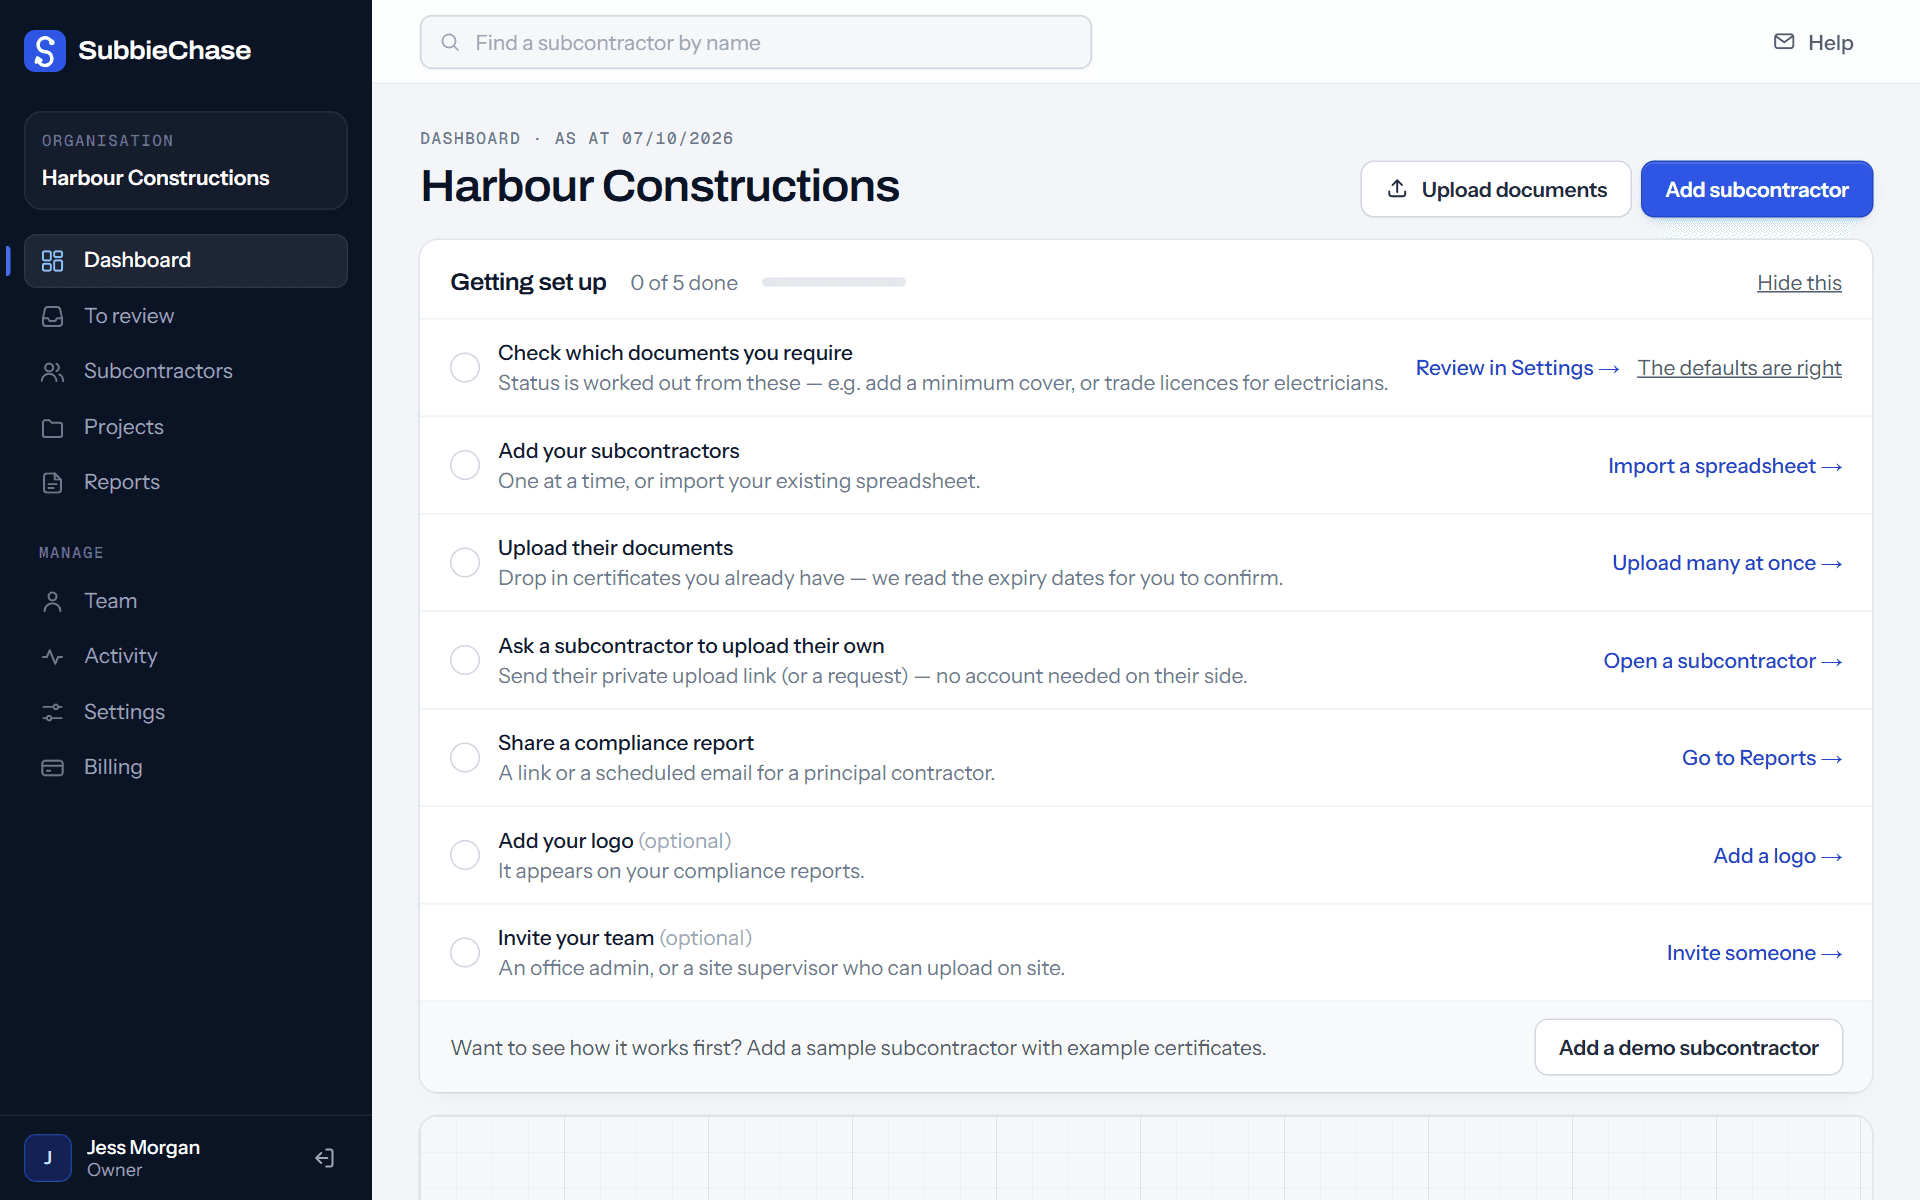Open the To review page
The width and height of the screenshot is (1920, 1200).
tap(186, 316)
